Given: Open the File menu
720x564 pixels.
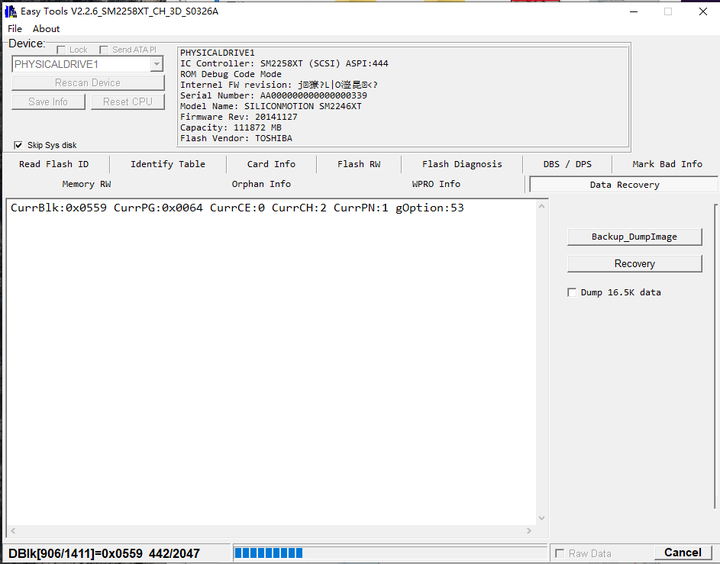Looking at the screenshot, I should click(15, 28).
